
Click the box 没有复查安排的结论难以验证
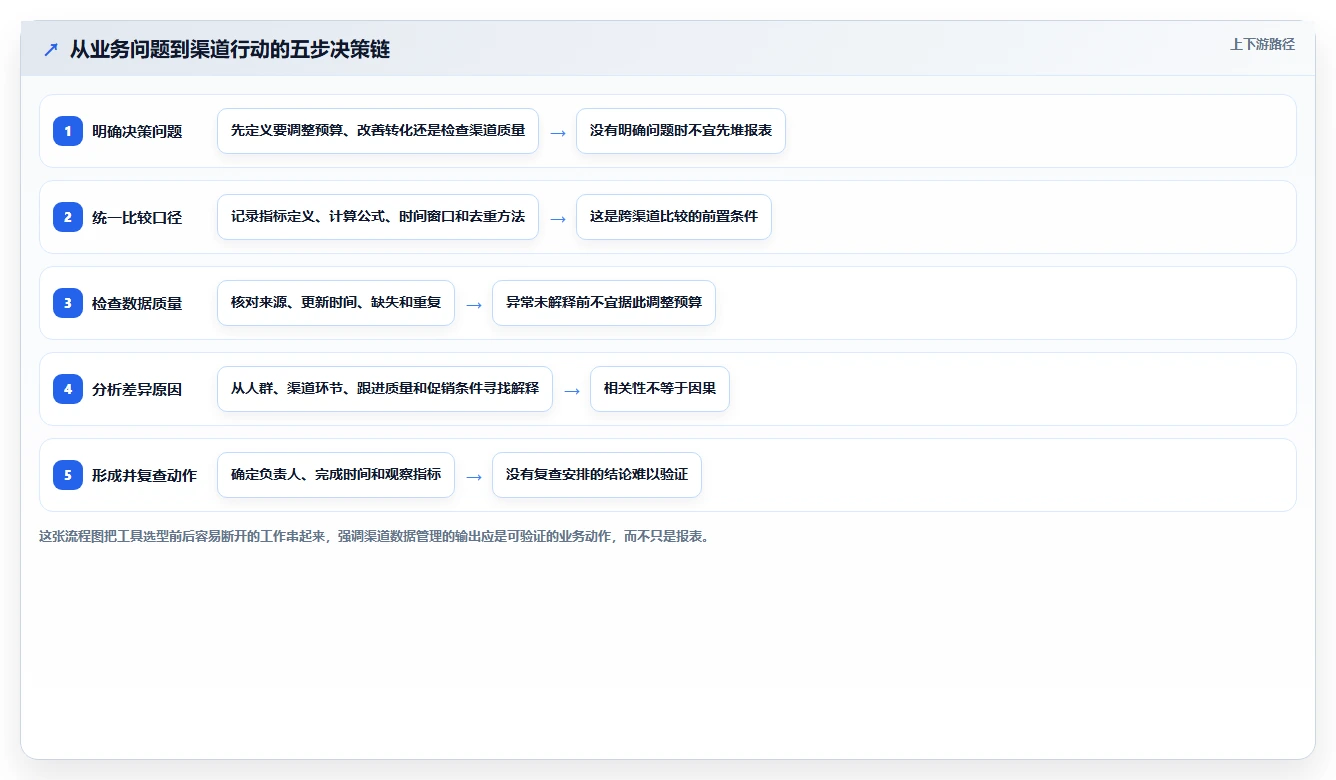[597, 475]
